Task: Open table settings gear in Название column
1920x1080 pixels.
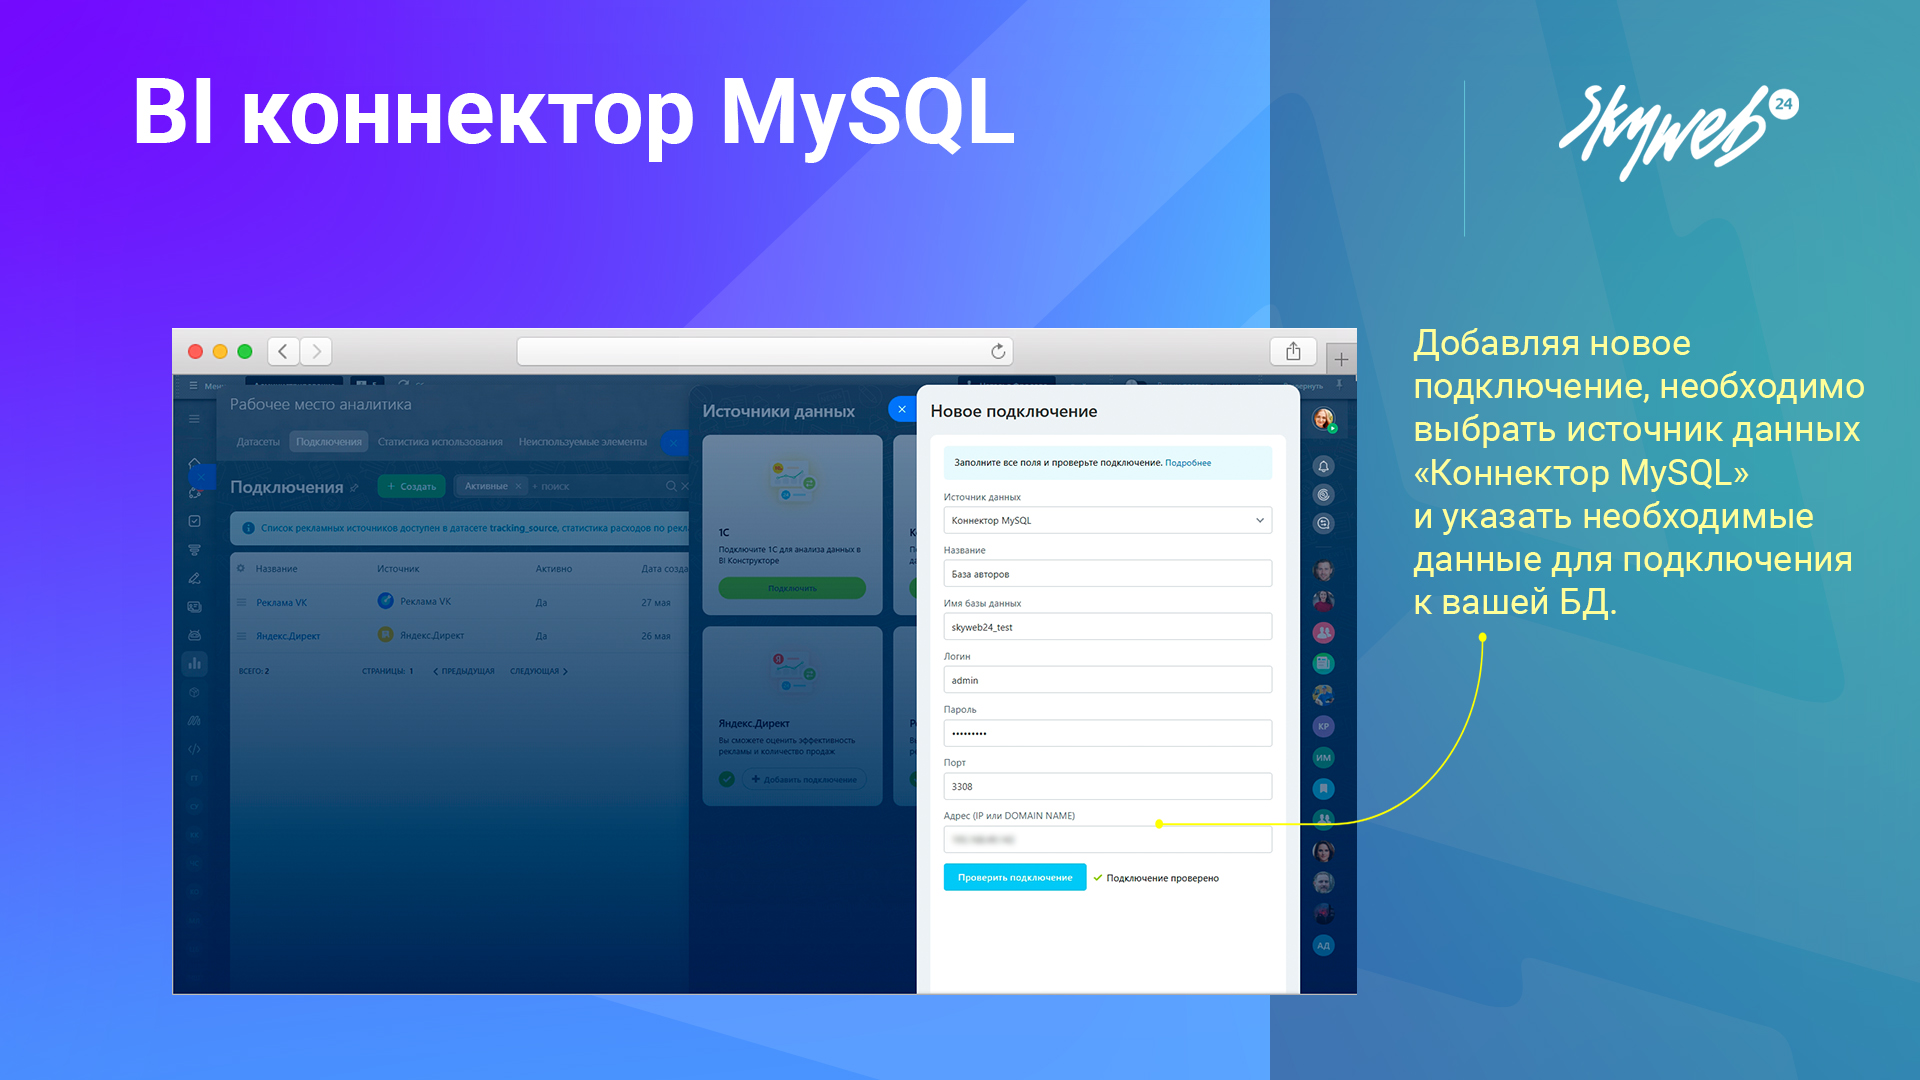Action: [241, 568]
